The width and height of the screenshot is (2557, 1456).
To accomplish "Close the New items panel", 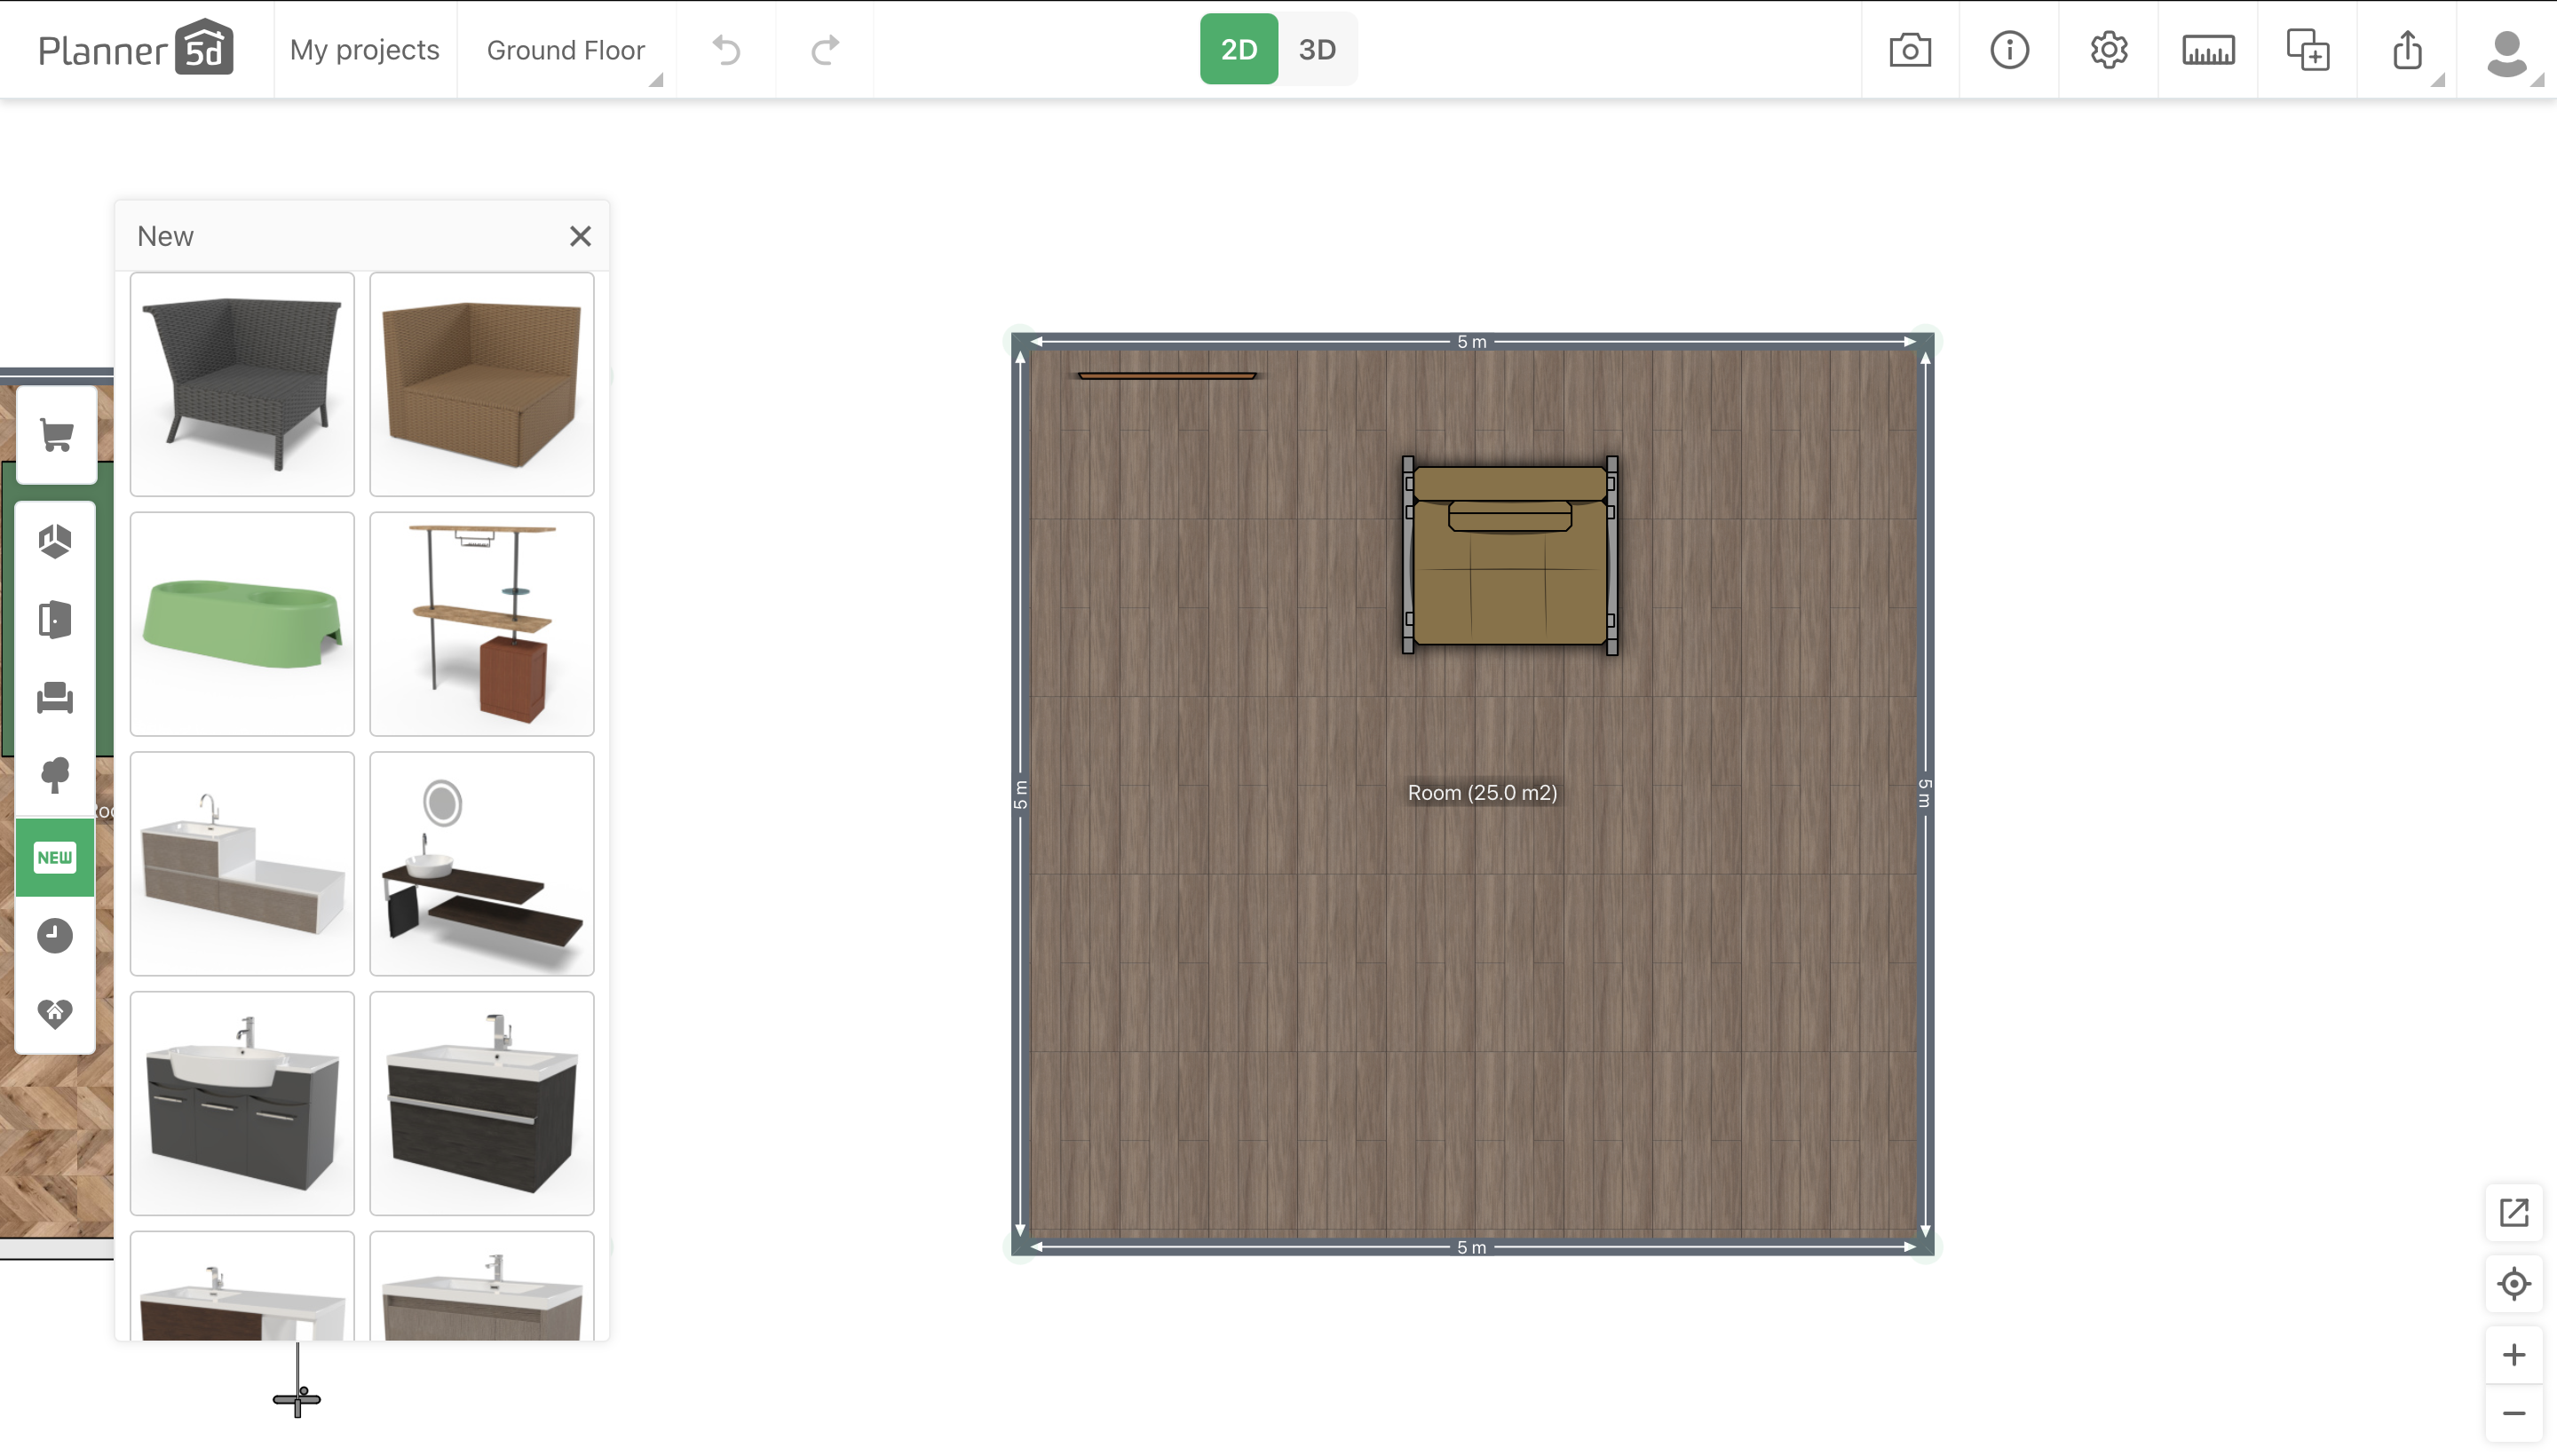I will pos(580,236).
